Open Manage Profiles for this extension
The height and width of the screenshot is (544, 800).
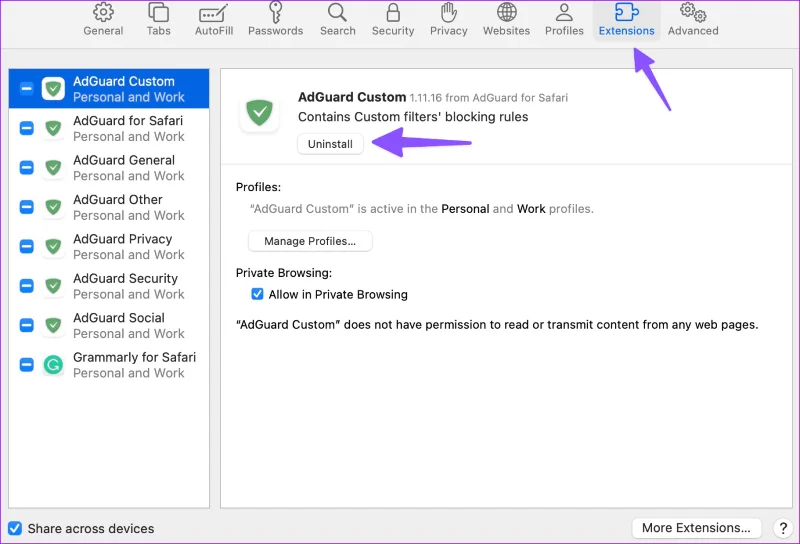[x=310, y=241]
